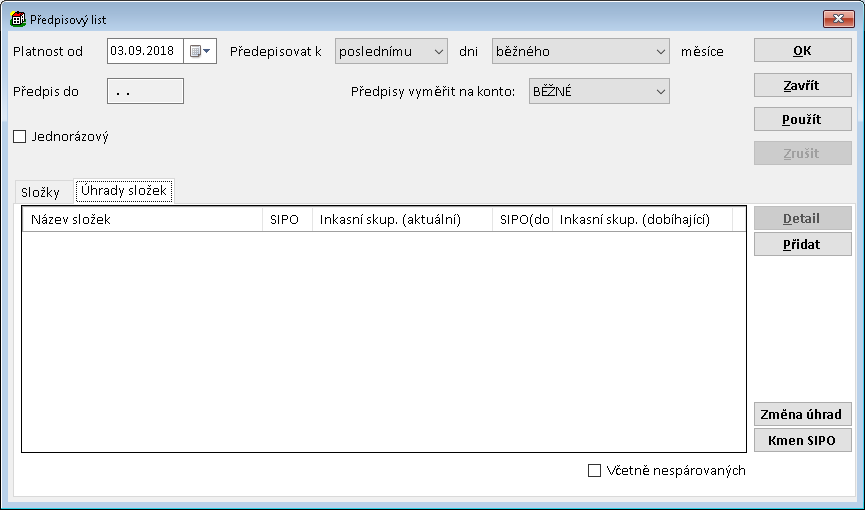
Task: Click into the Platnost od date field
Action: click(x=145, y=51)
